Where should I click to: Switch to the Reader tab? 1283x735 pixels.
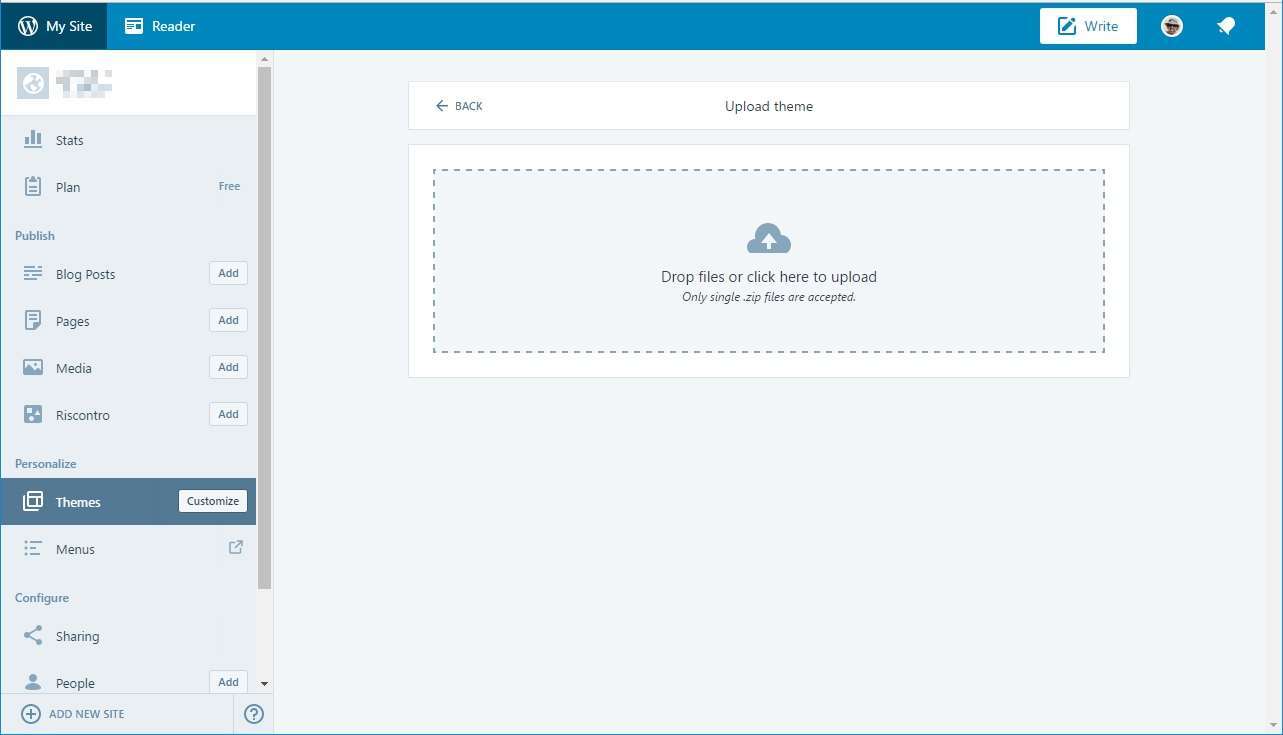coord(160,27)
